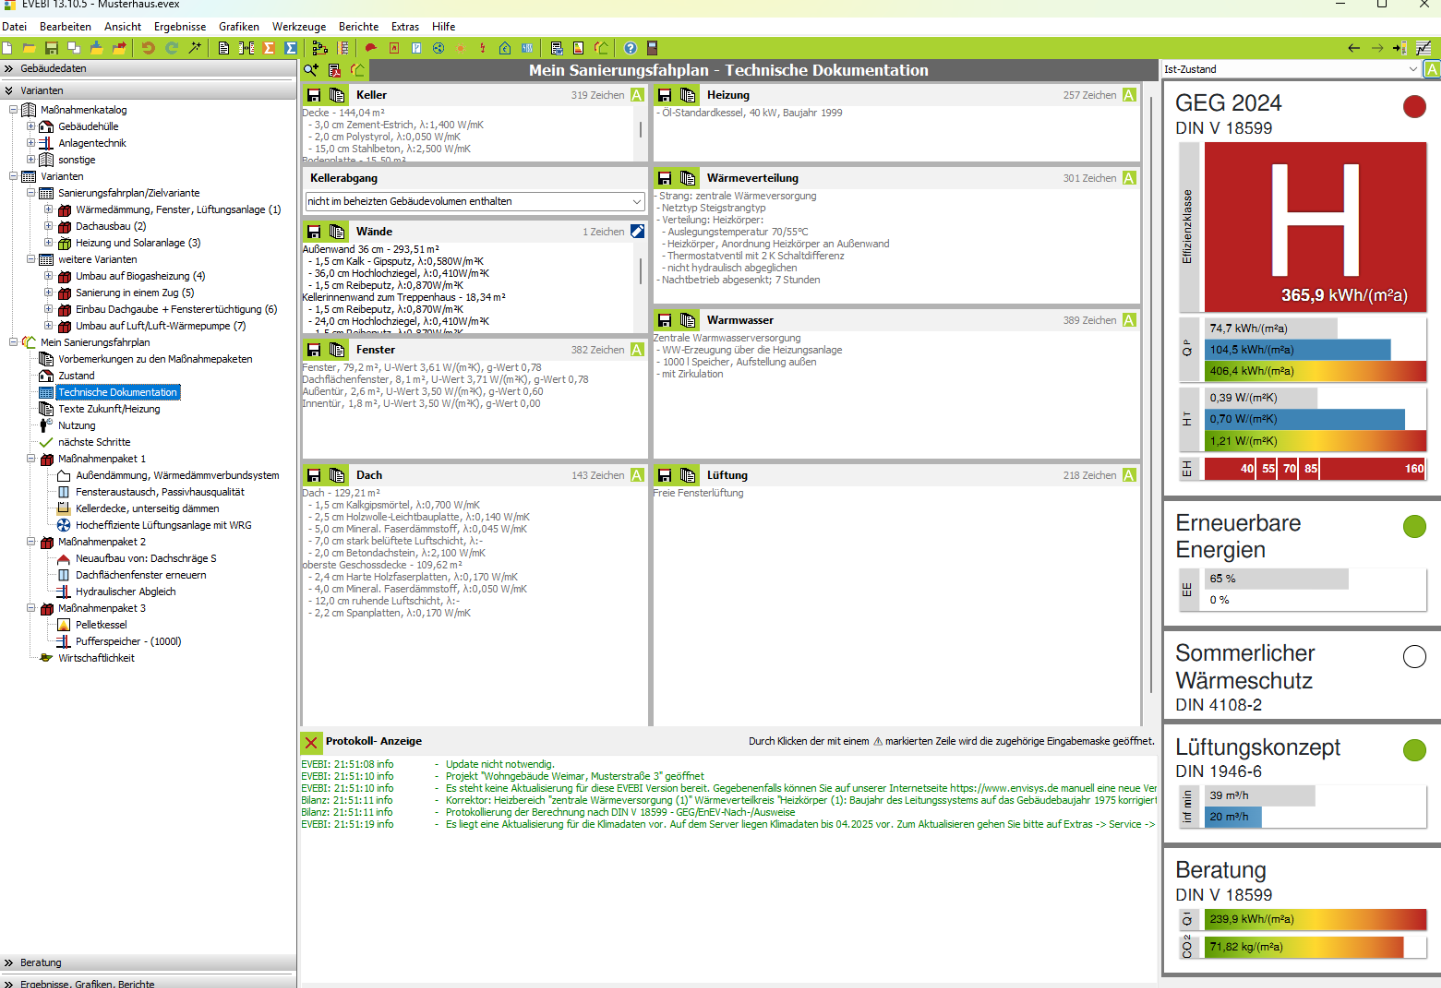Click the blue help question mark icon
The width and height of the screenshot is (1441, 988).
(630, 48)
